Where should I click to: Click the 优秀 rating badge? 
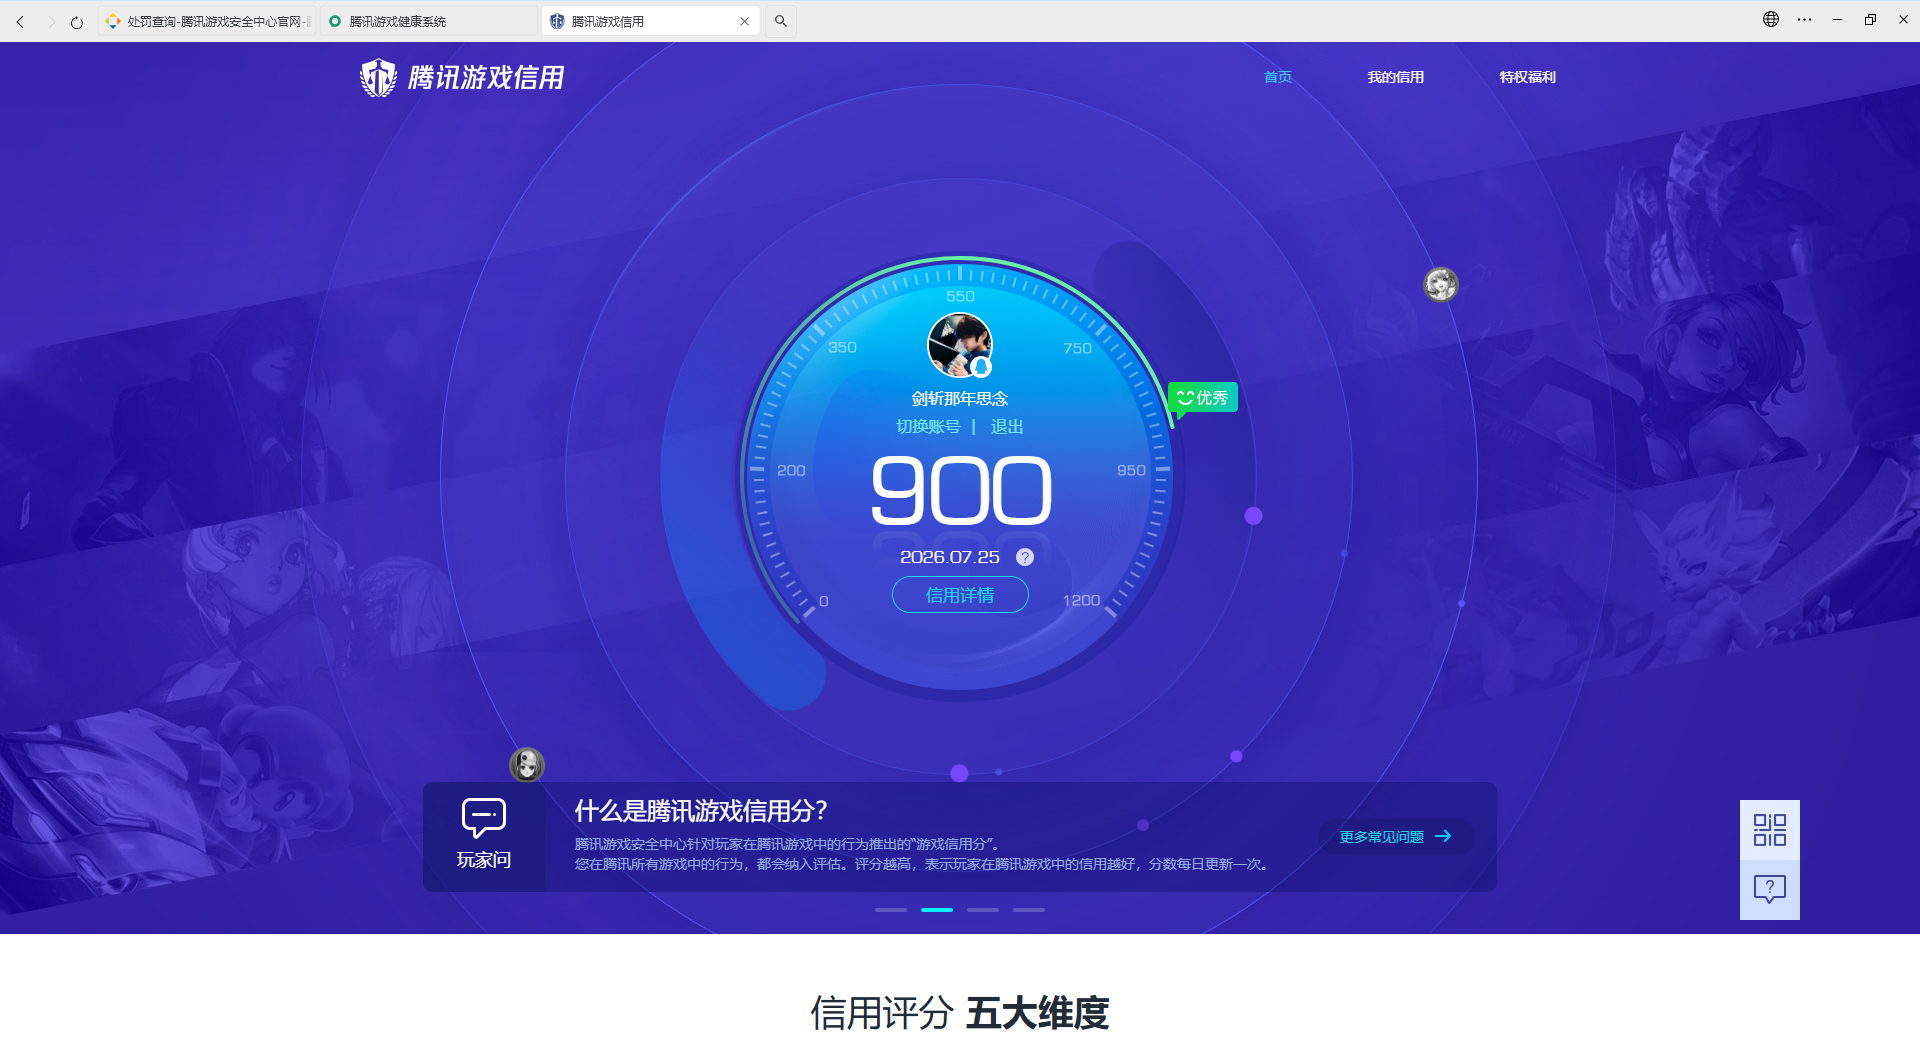pos(1203,398)
